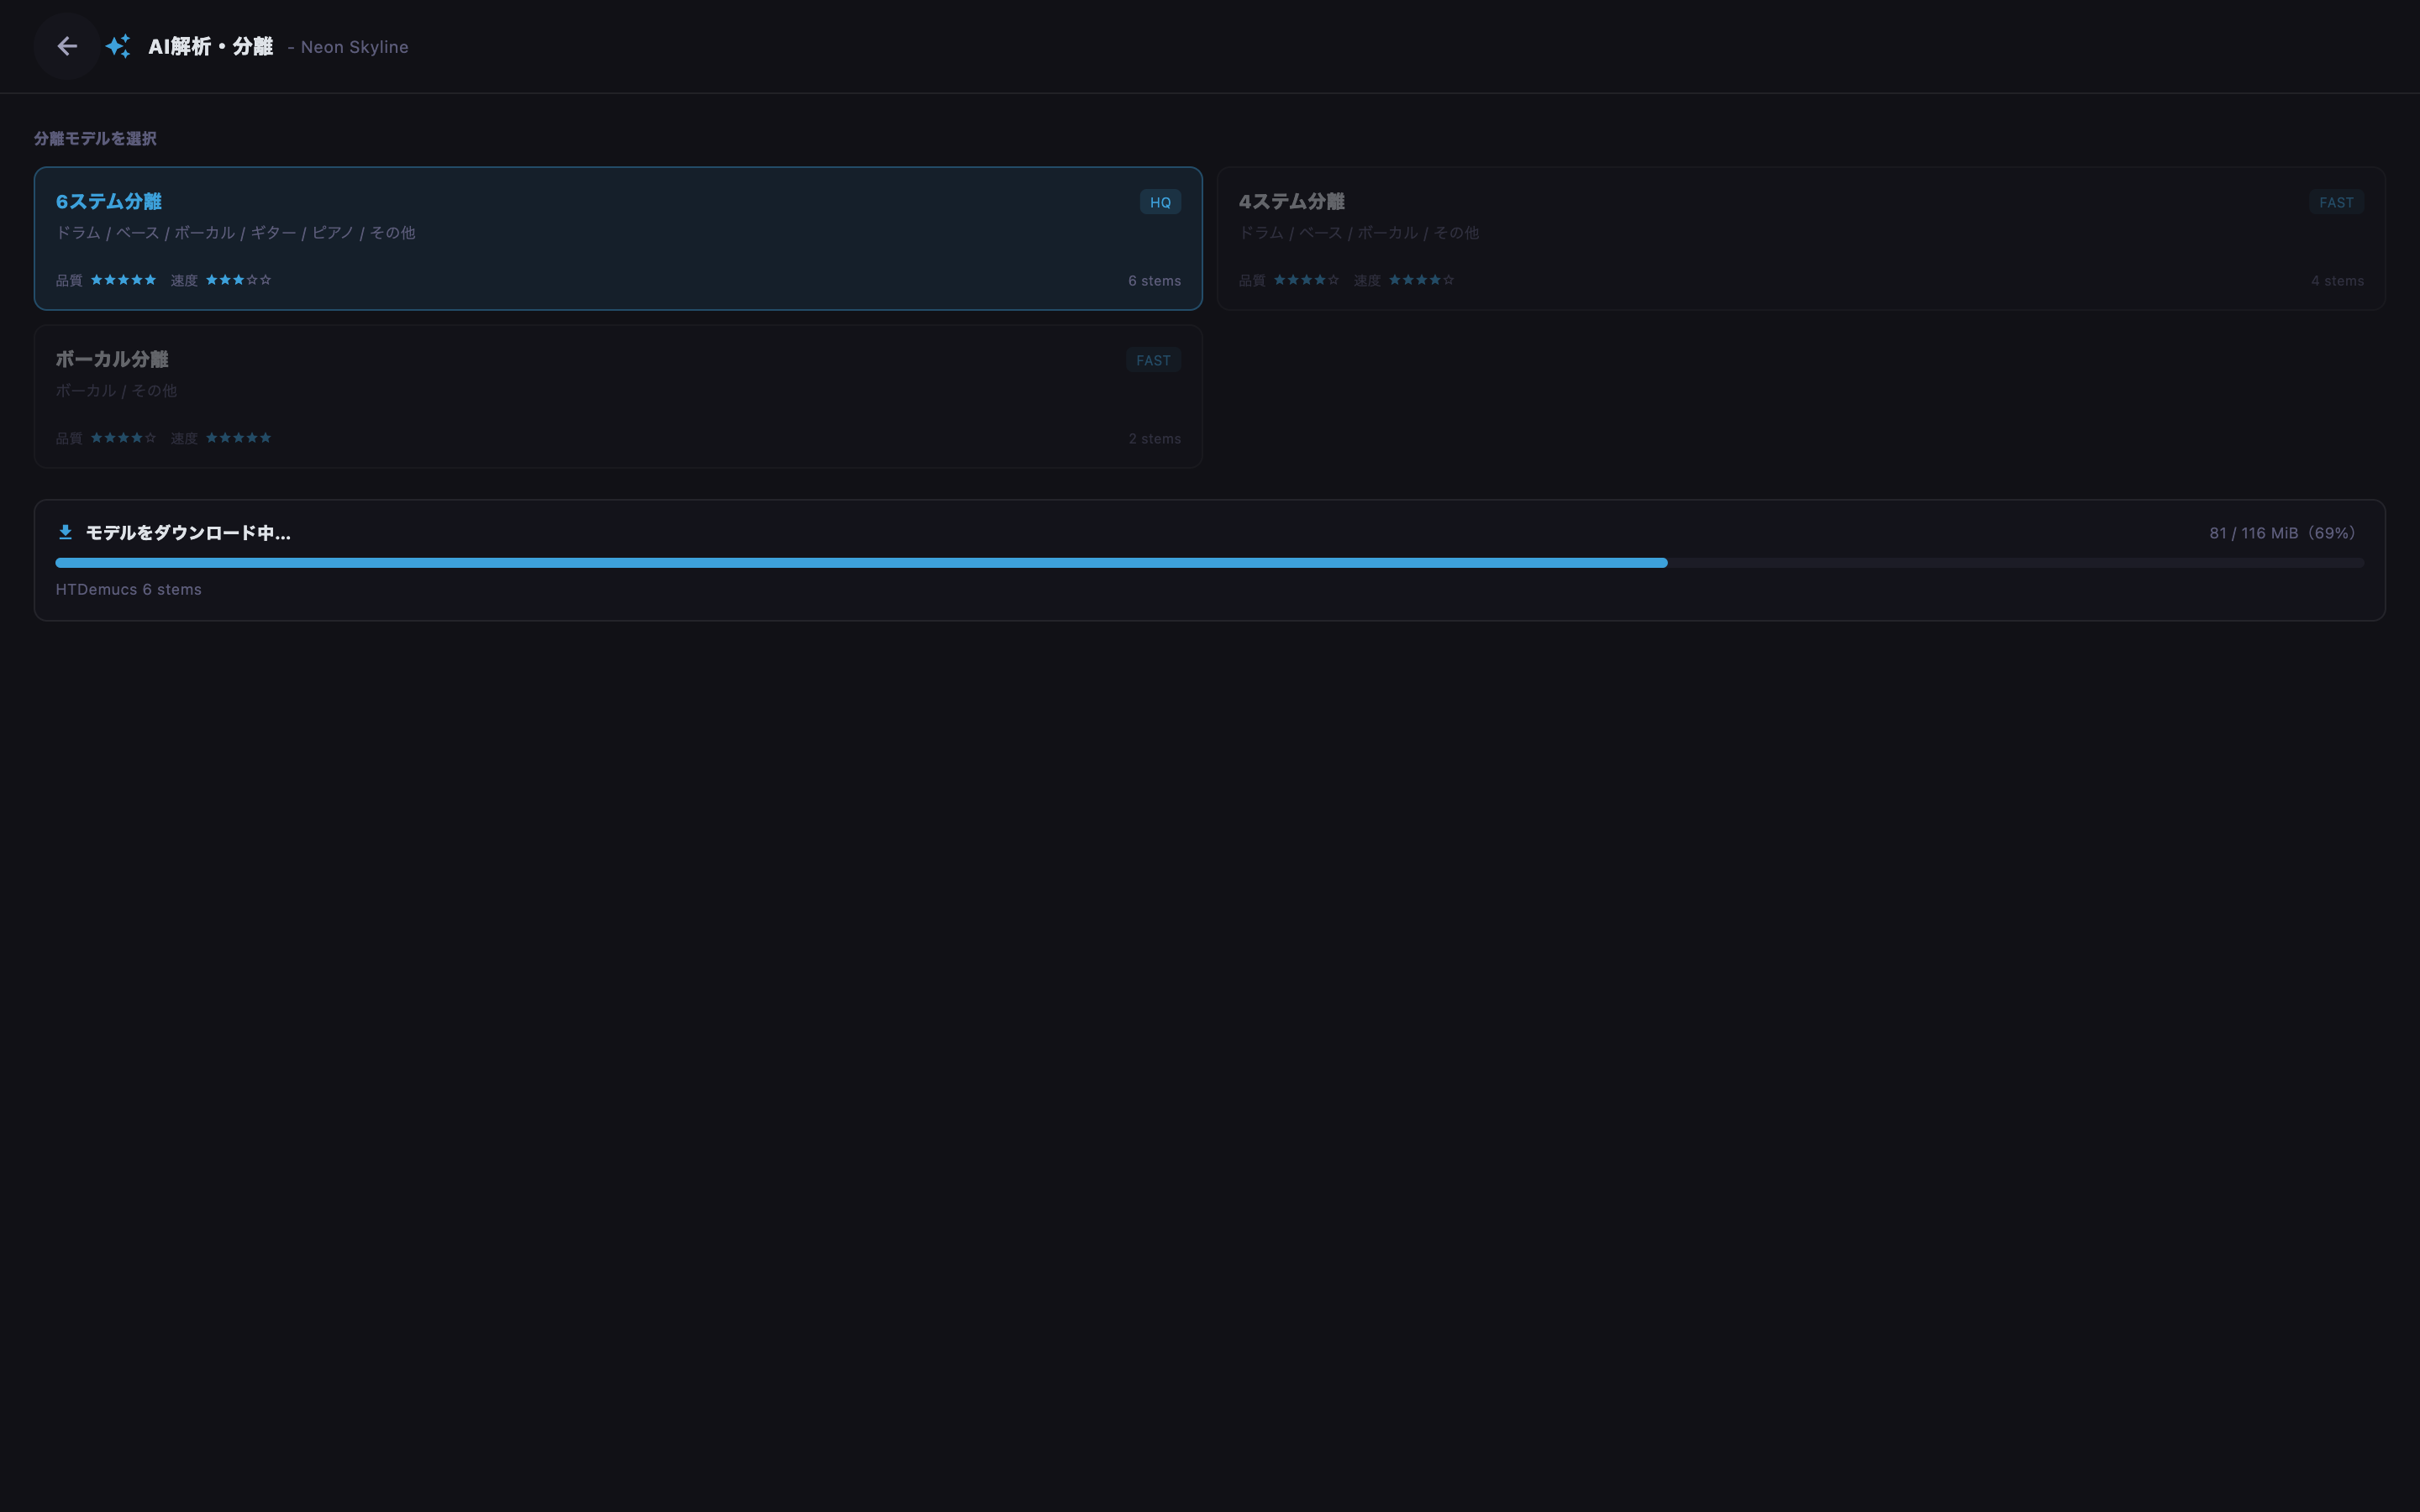The width and height of the screenshot is (2420, 1512).
Task: Click the '6 stems' count text
Action: pos(1154,281)
